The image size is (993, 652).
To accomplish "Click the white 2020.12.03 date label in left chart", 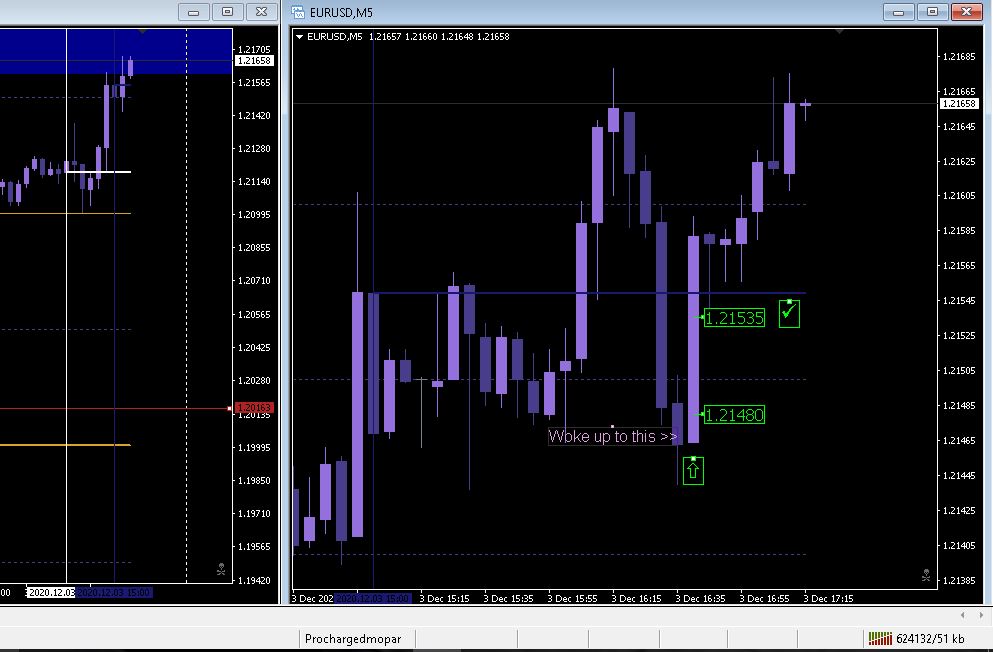I will [51, 592].
